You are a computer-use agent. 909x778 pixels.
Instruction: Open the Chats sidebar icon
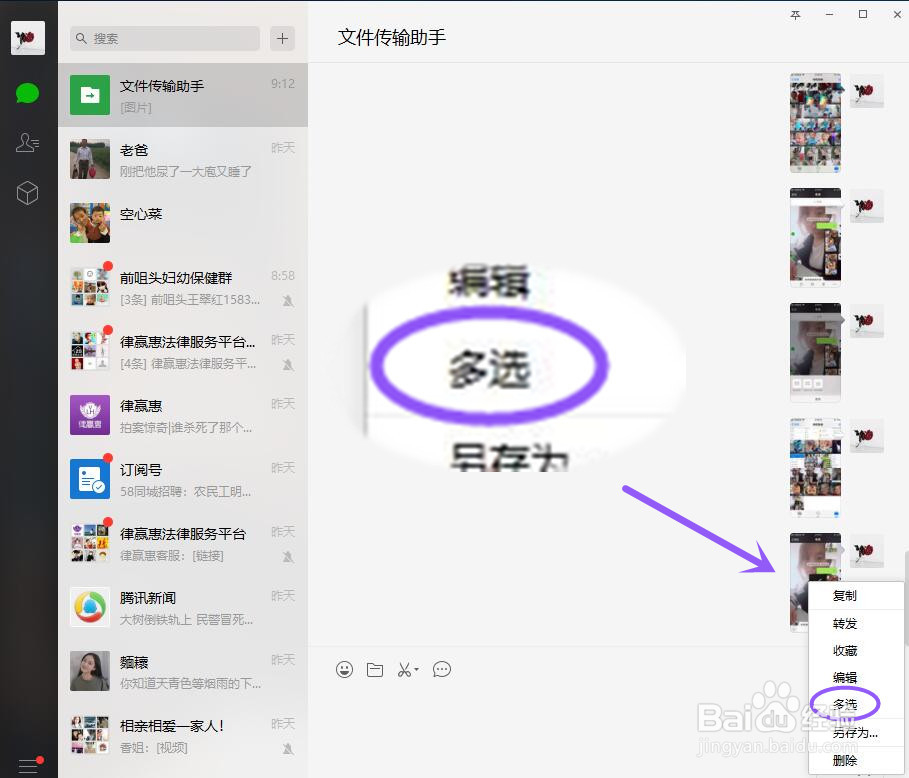click(x=27, y=93)
